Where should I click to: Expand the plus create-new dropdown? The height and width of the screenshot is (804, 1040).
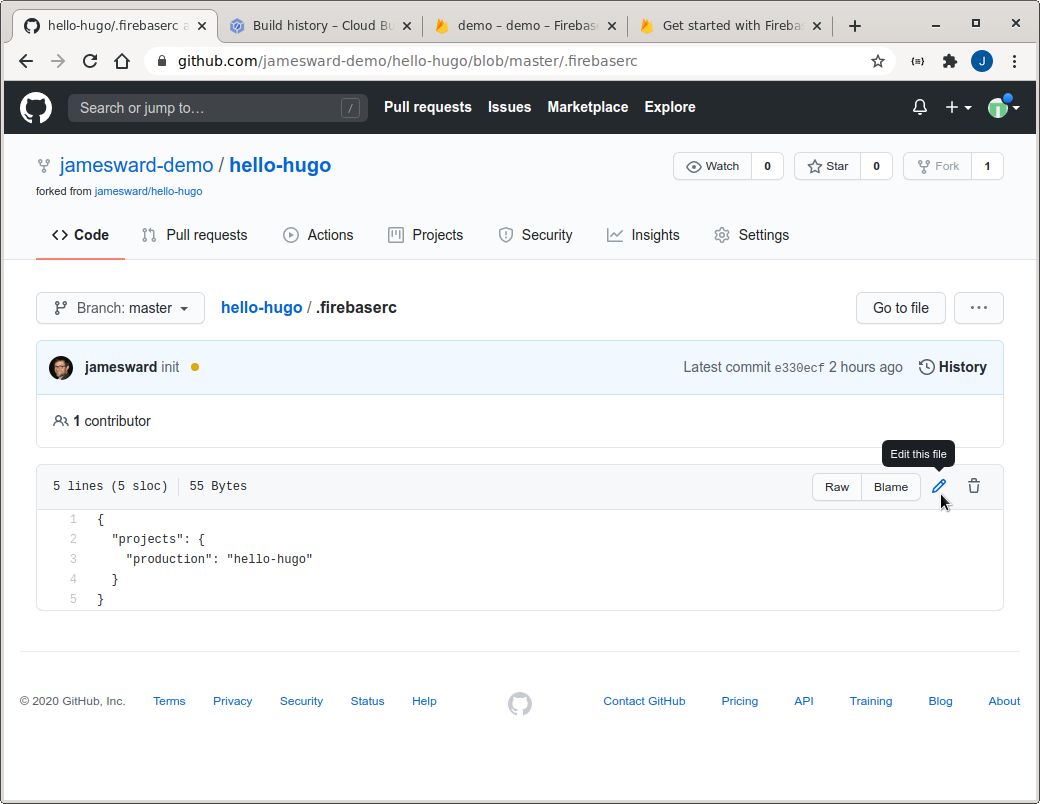tap(958, 107)
